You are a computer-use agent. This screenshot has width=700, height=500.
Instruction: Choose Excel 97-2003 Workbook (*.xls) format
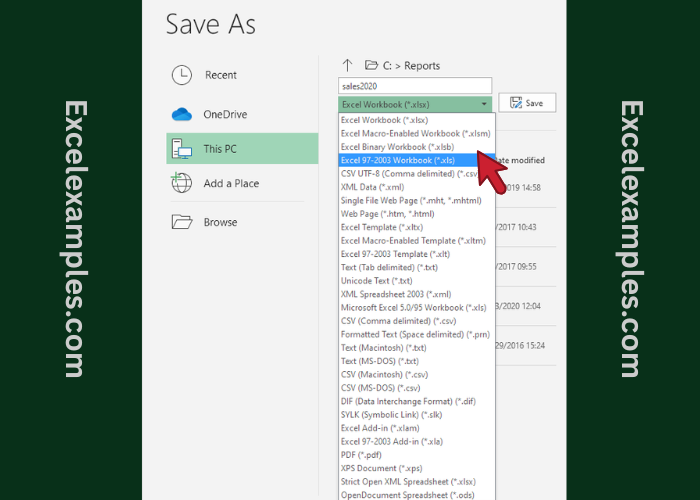[398, 160]
